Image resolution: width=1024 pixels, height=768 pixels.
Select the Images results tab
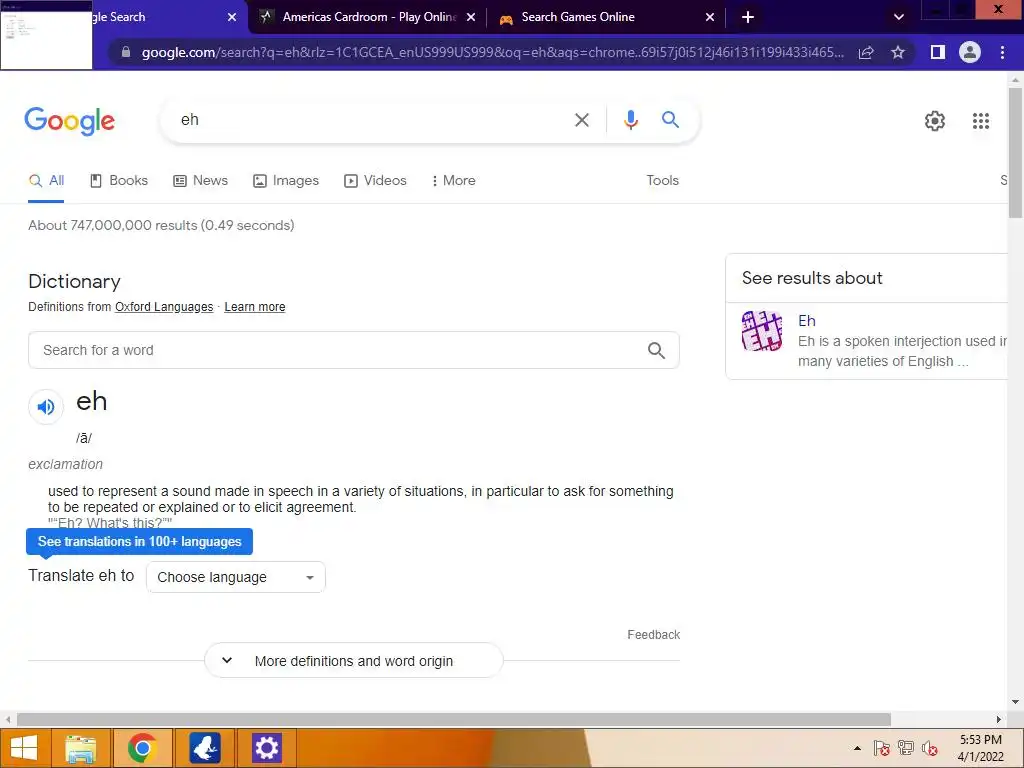point(286,181)
